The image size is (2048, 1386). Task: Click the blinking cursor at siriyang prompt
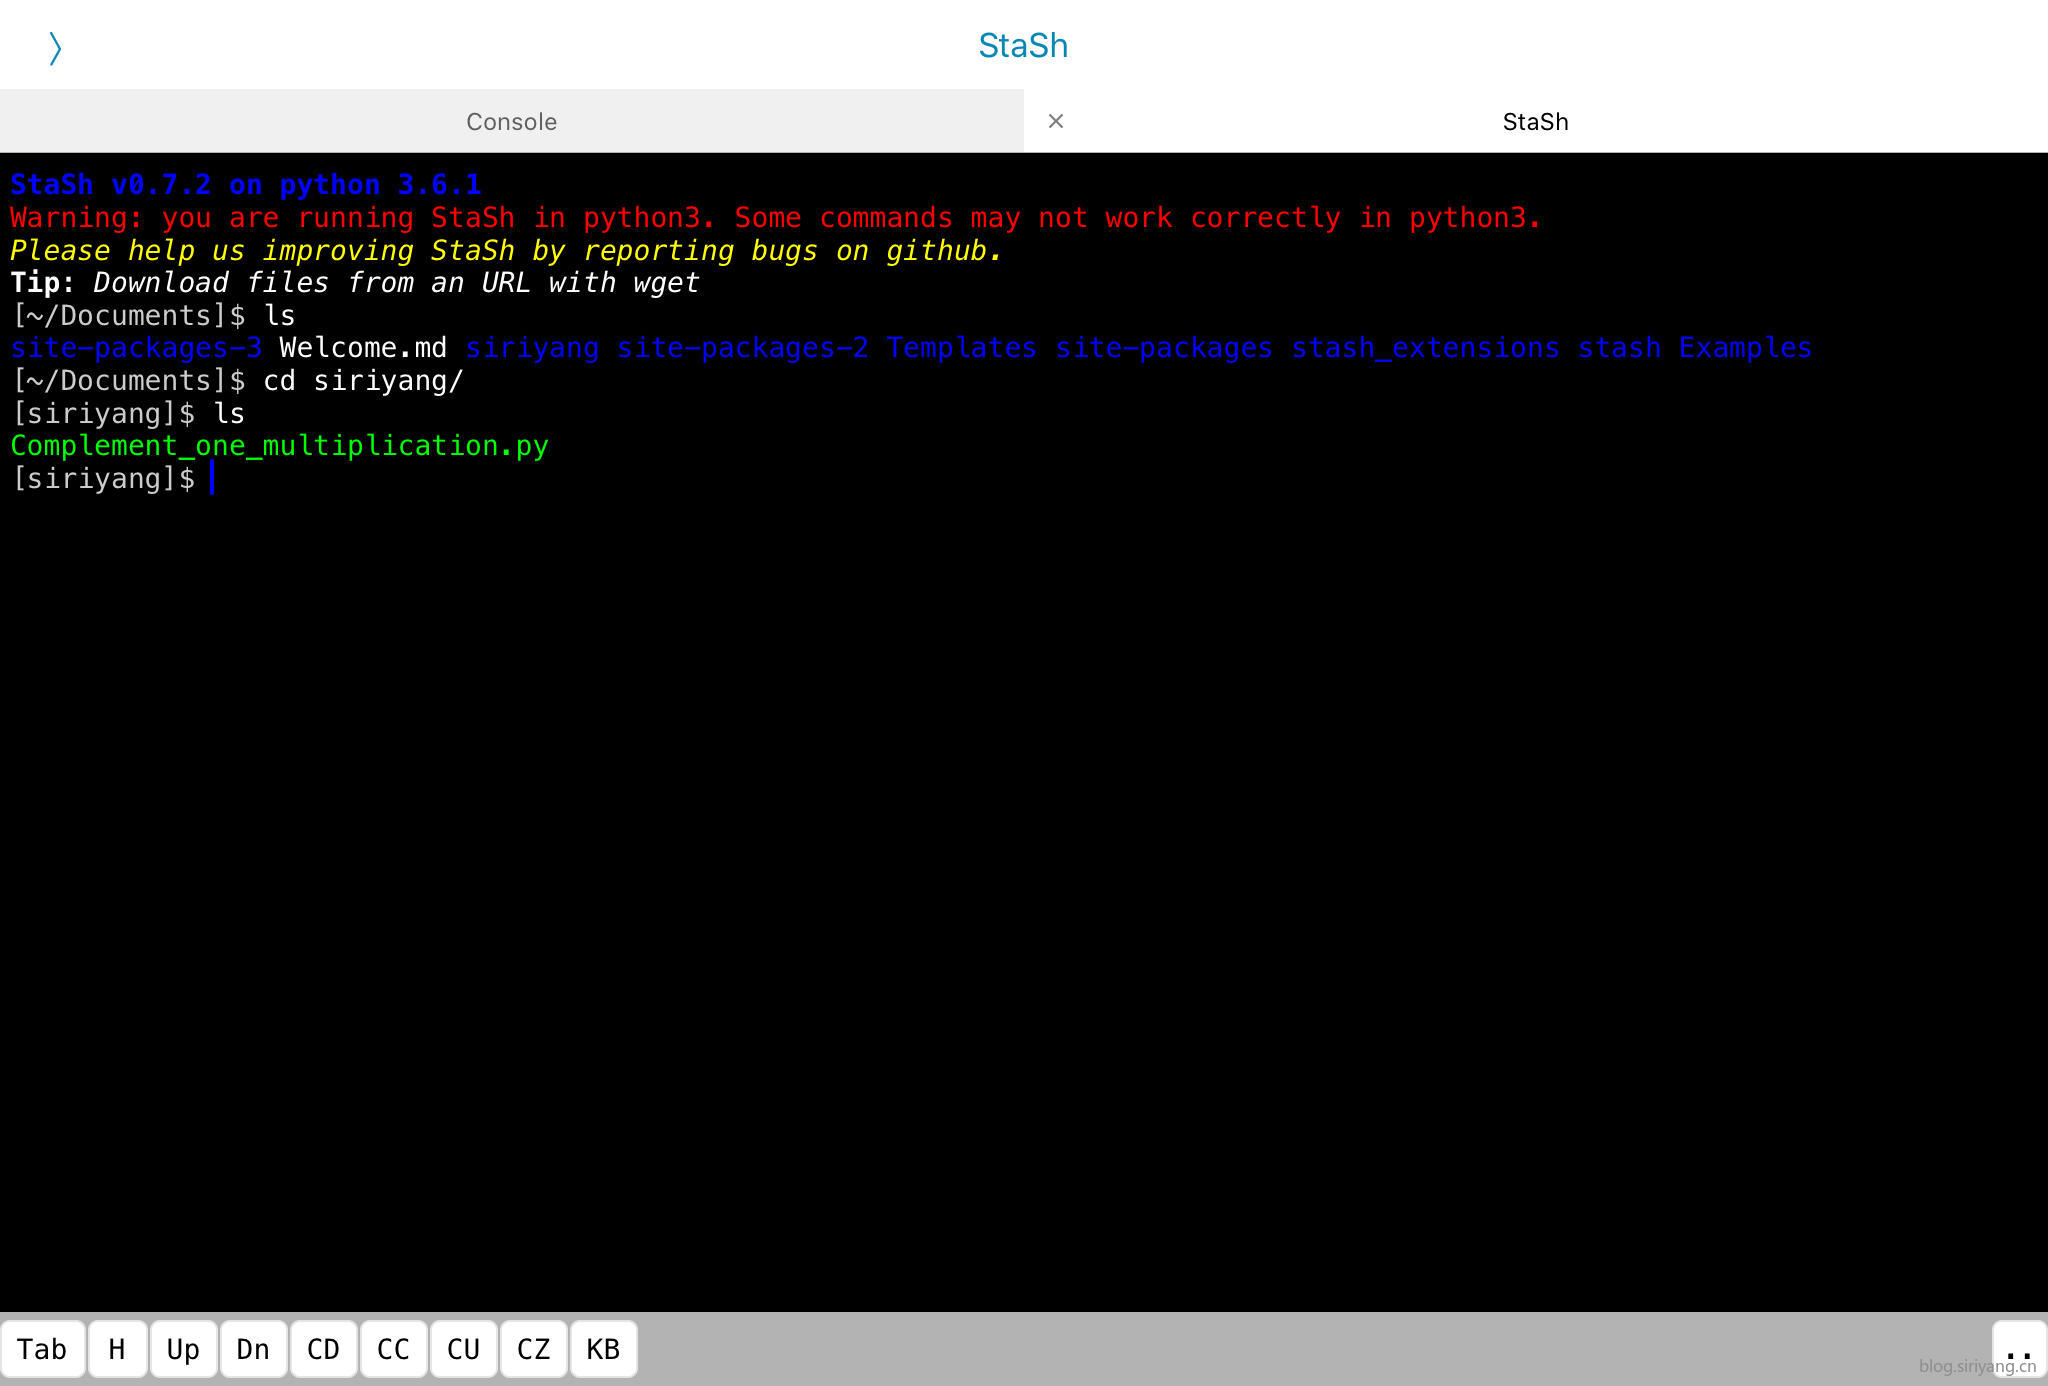click(x=211, y=479)
